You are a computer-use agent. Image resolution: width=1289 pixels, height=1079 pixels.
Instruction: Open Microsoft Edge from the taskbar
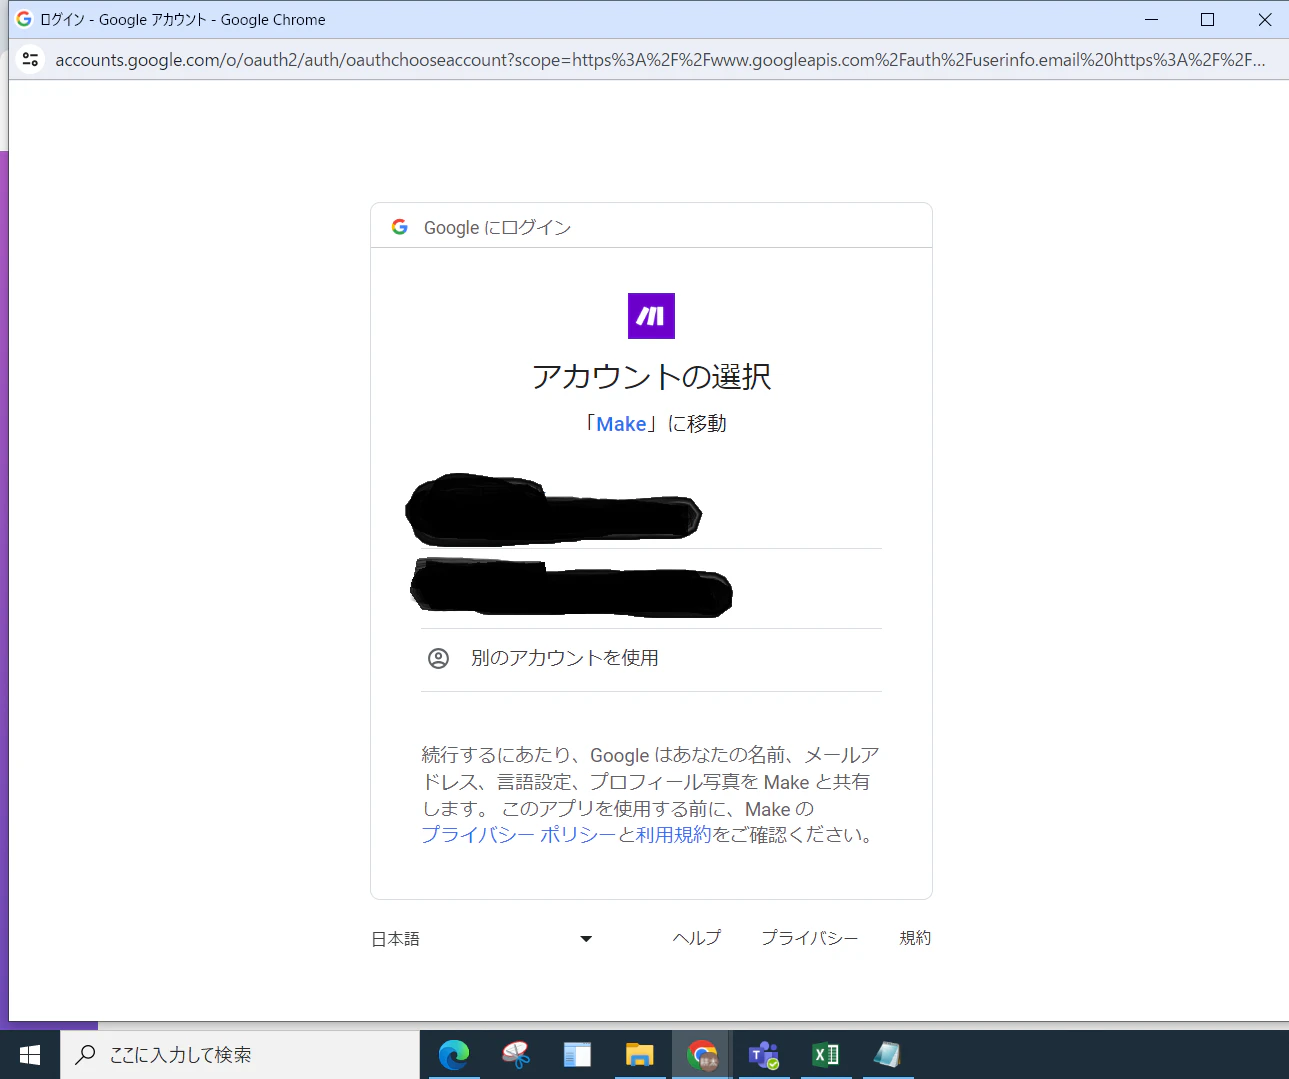click(x=454, y=1055)
